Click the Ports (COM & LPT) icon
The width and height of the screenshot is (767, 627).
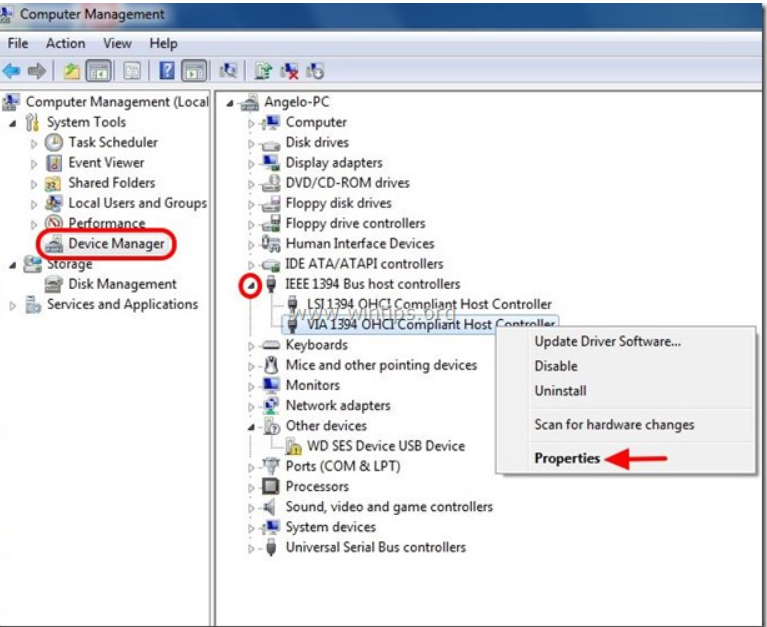tap(271, 465)
